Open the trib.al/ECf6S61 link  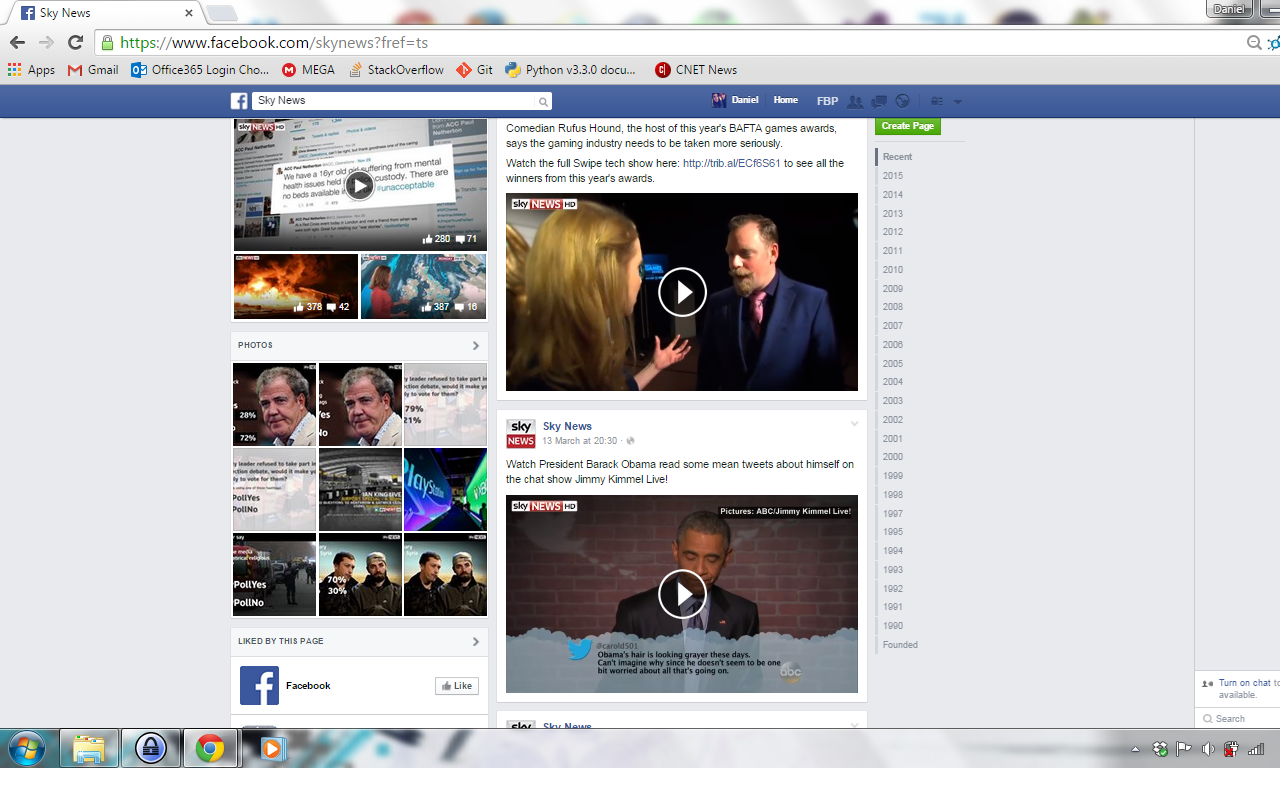[x=731, y=163]
